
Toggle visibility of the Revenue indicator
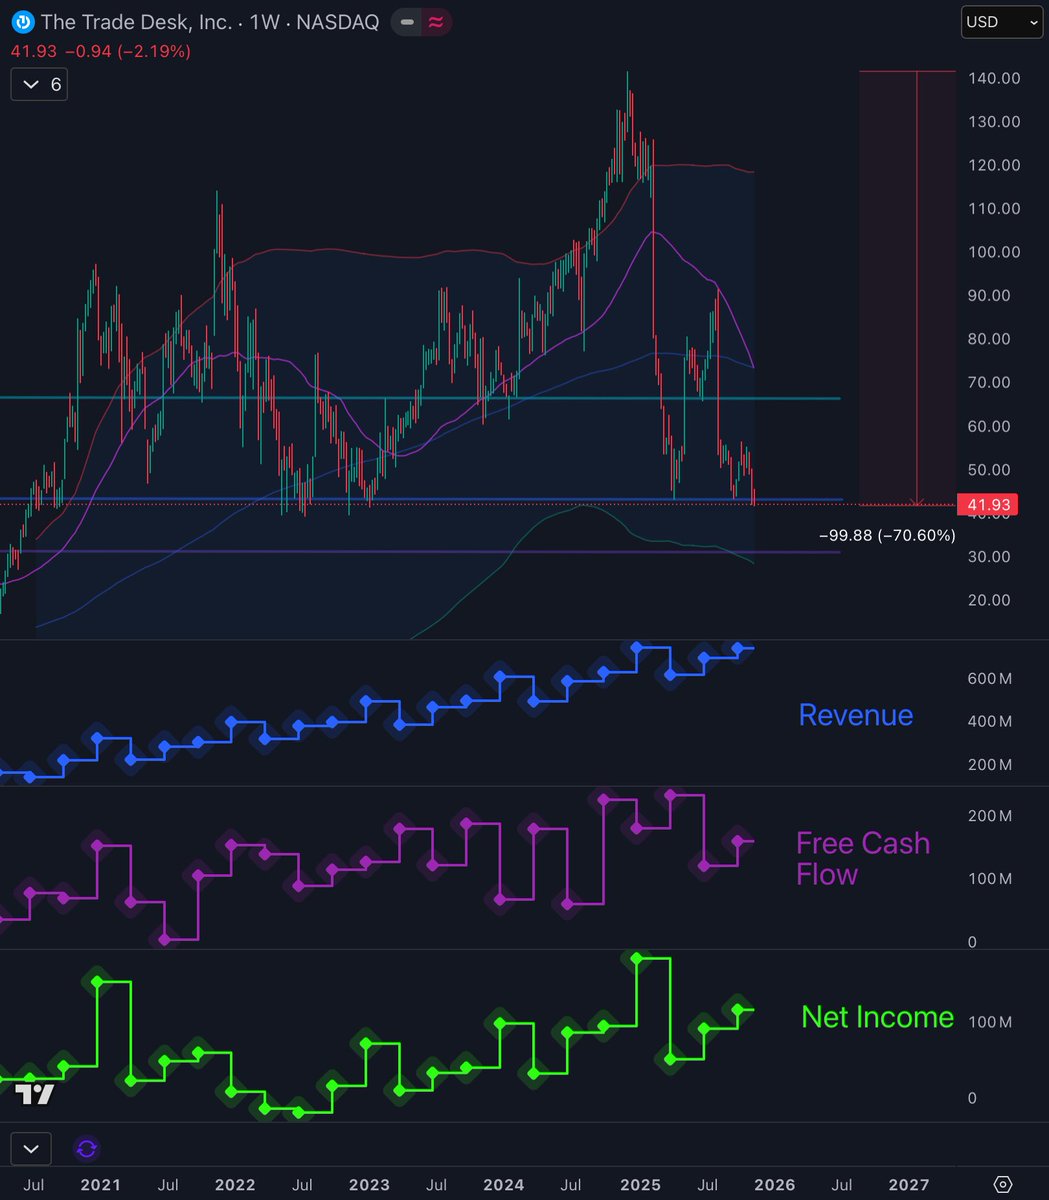855,715
